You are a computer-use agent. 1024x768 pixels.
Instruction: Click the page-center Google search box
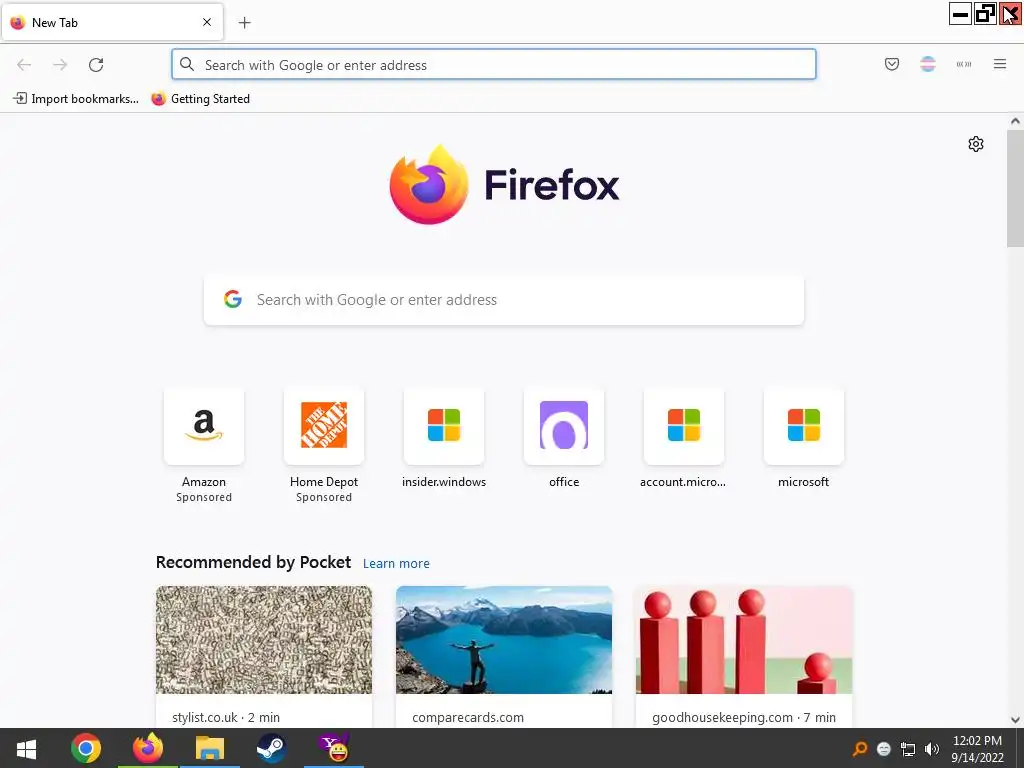coord(504,300)
